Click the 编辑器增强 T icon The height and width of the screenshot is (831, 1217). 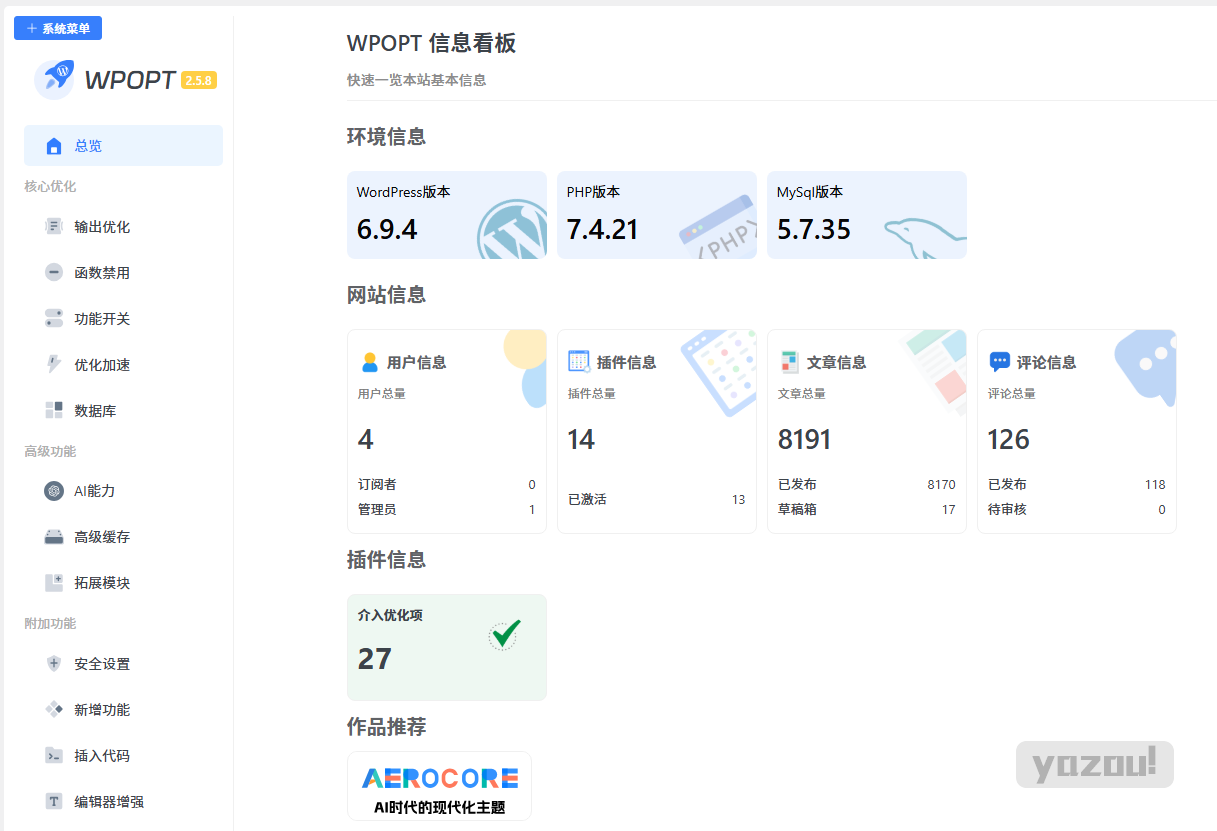pos(54,802)
